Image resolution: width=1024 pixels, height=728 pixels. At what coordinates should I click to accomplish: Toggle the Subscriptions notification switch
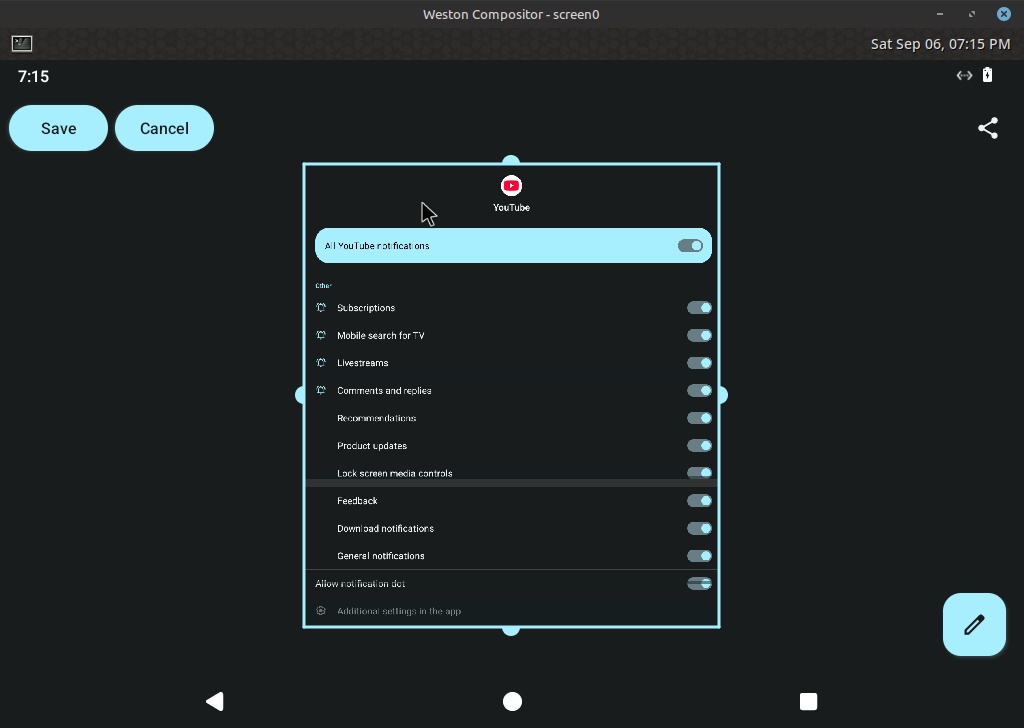[699, 308]
